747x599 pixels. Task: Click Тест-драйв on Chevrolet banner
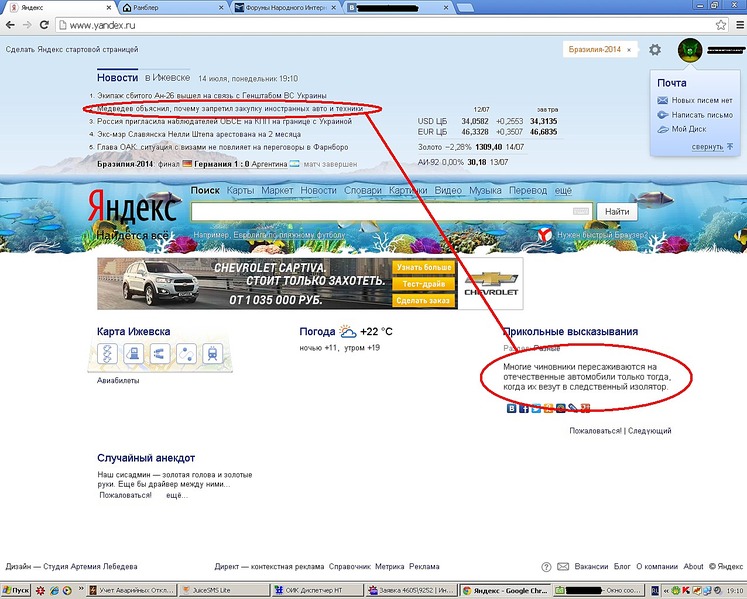coord(424,284)
